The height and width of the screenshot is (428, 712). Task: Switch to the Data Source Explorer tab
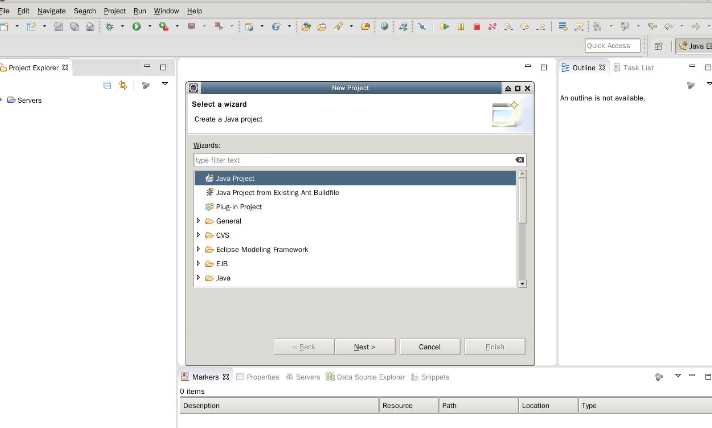pyautogui.click(x=366, y=377)
